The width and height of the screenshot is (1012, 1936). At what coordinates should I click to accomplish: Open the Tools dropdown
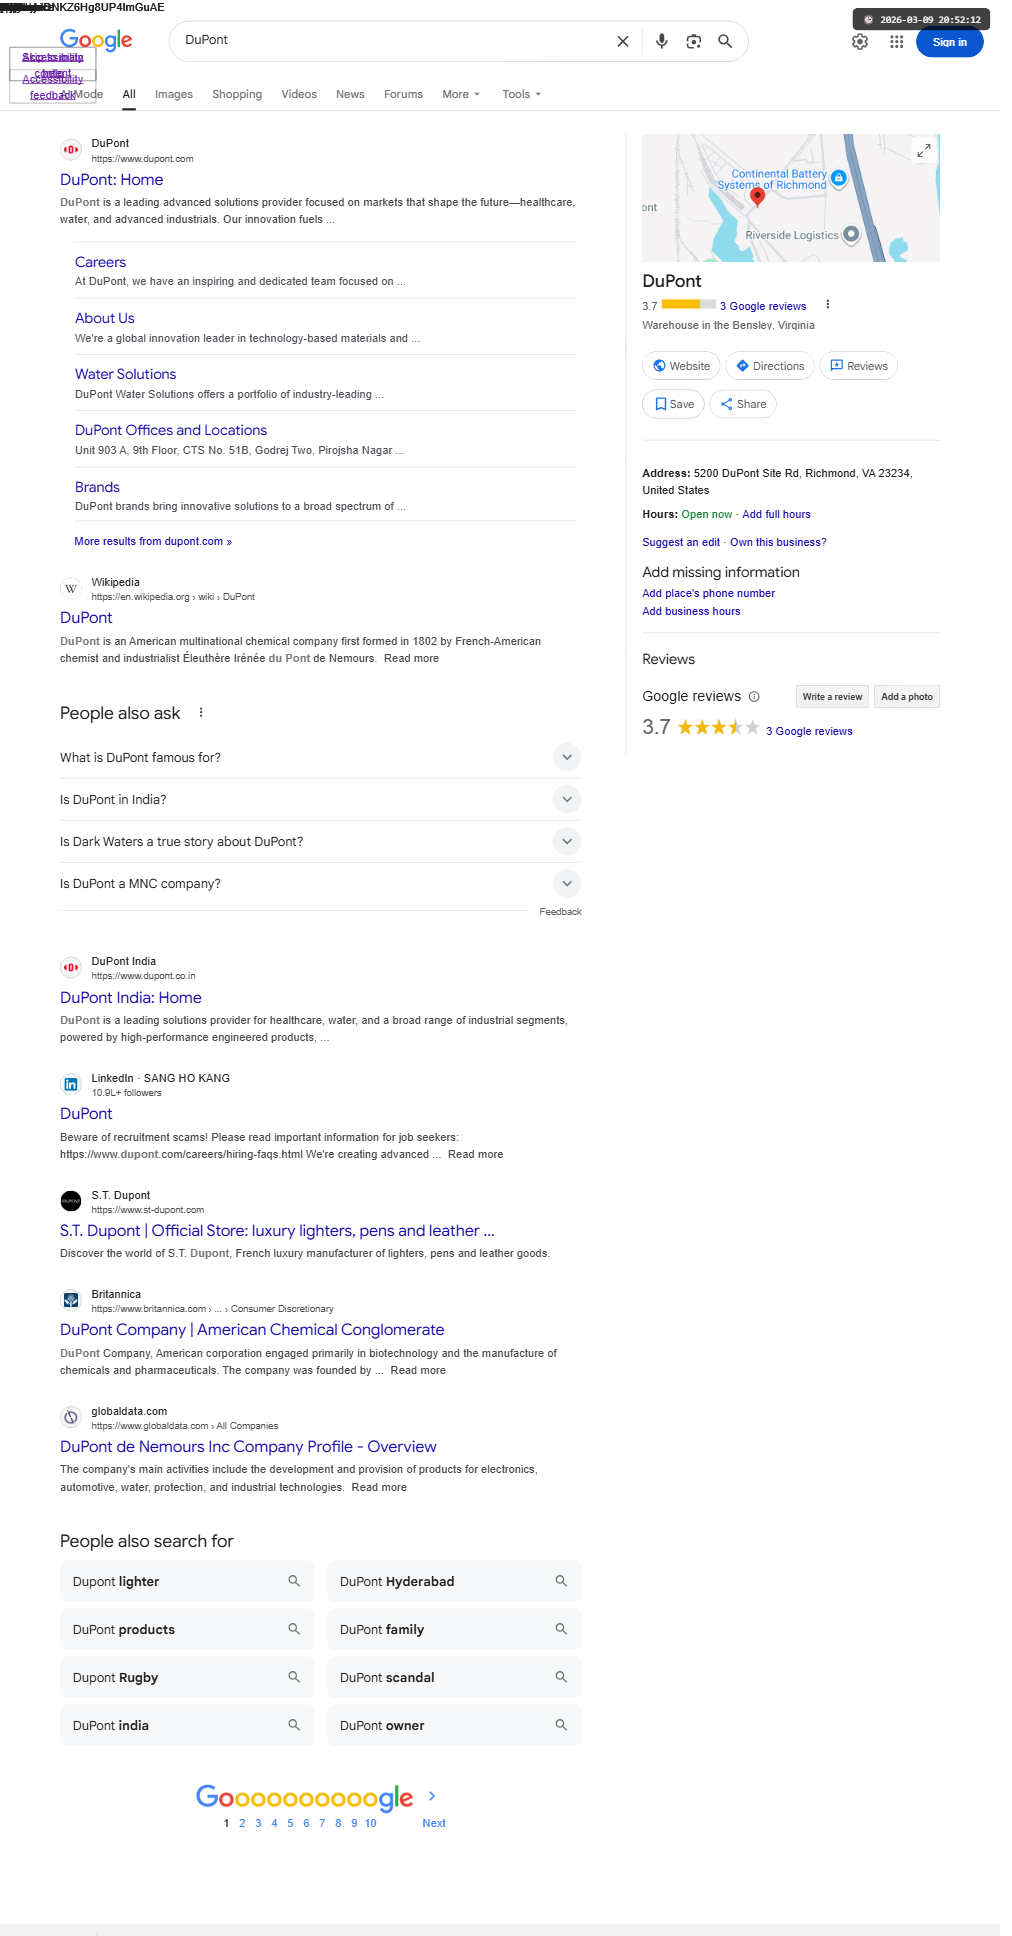click(x=521, y=94)
